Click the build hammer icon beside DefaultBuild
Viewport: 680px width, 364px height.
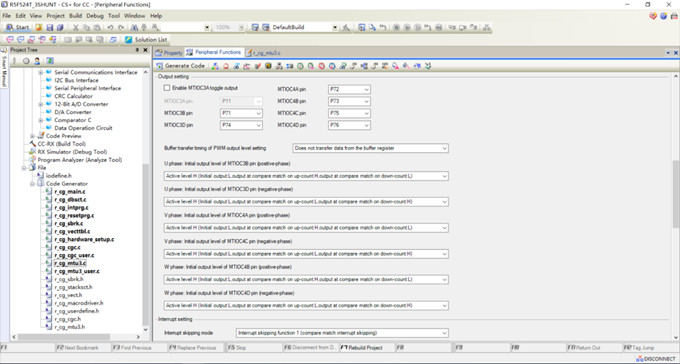(x=346, y=27)
